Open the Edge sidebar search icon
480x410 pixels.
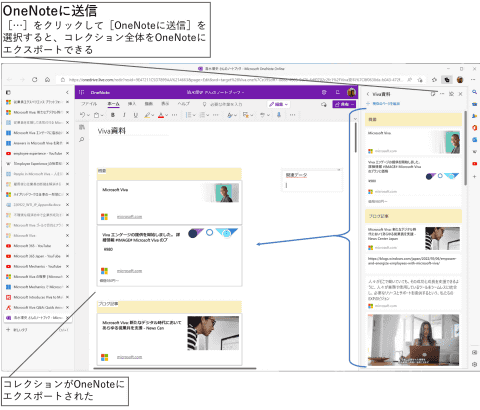point(474,92)
